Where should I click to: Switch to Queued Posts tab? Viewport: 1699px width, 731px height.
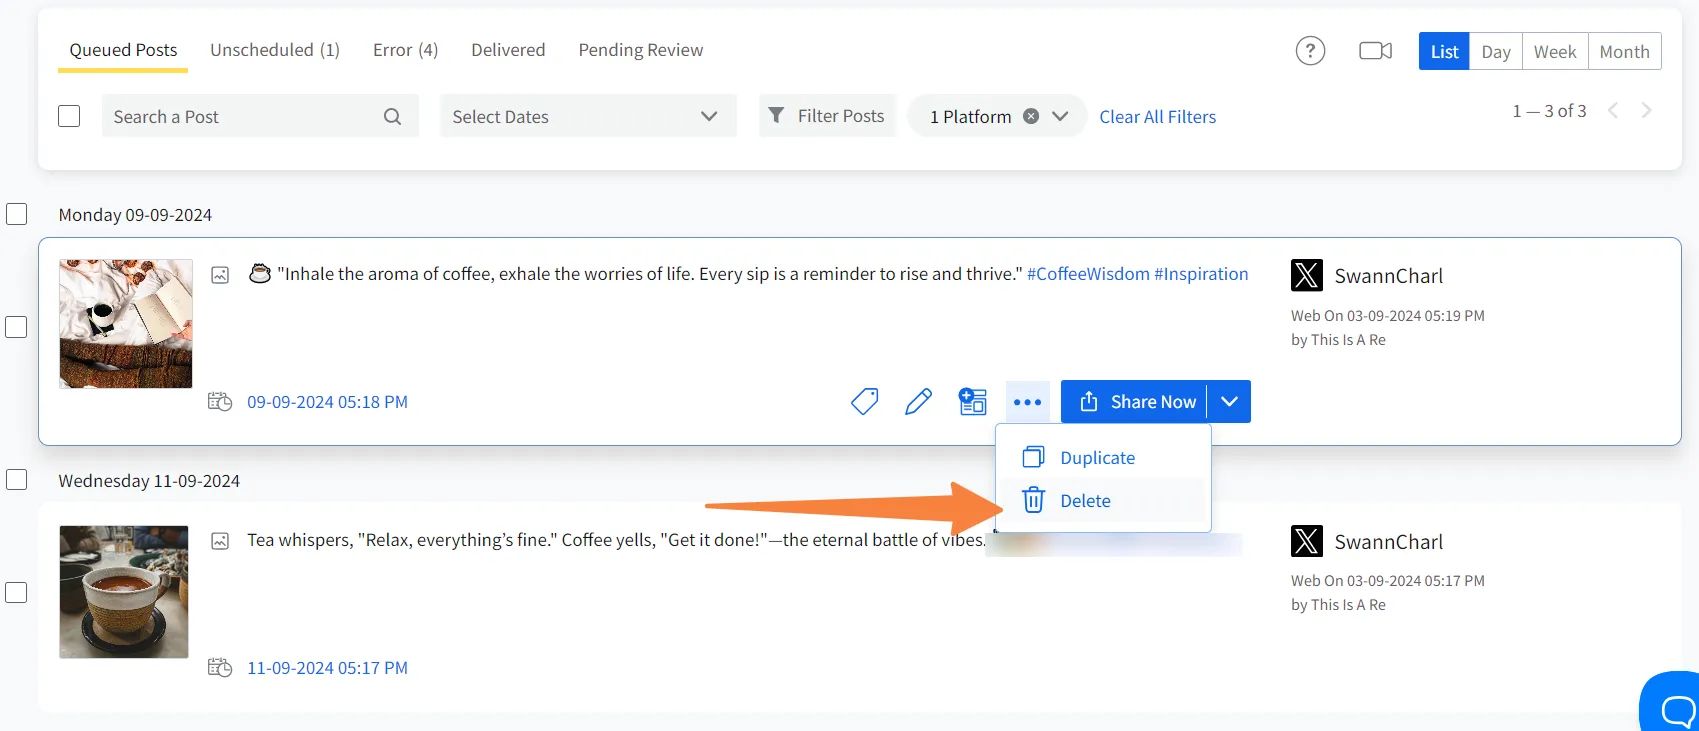tap(123, 50)
